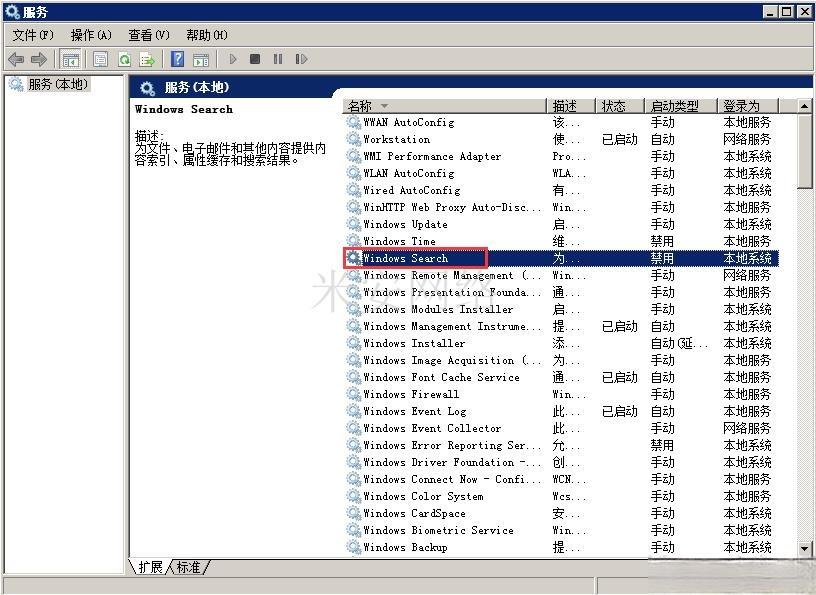Screen dimensions: 816x595
Task: Open the 文件(F) menu
Action: pos(33,35)
